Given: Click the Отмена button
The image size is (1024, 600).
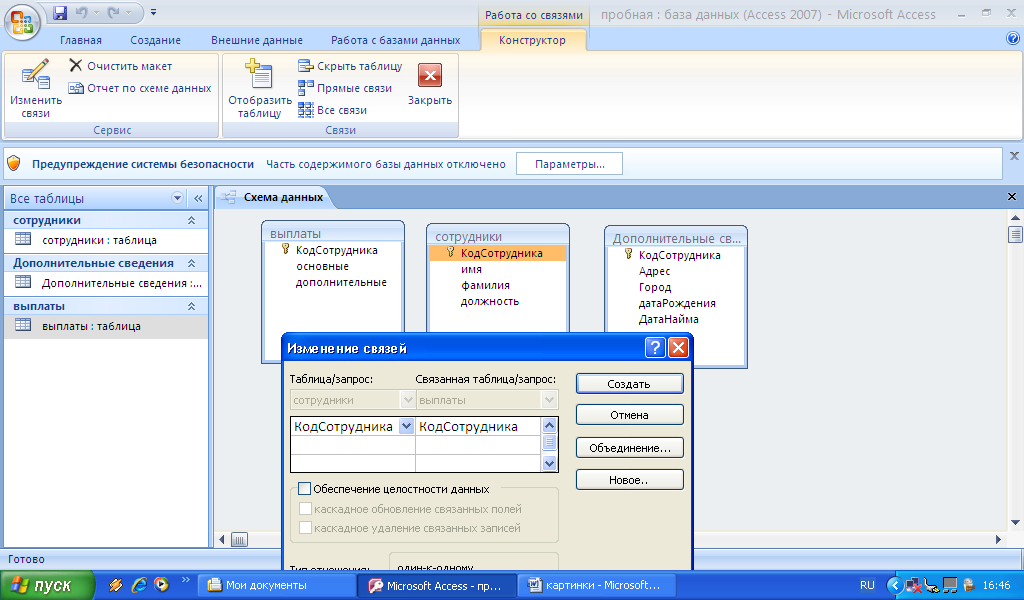Looking at the screenshot, I should coord(630,415).
